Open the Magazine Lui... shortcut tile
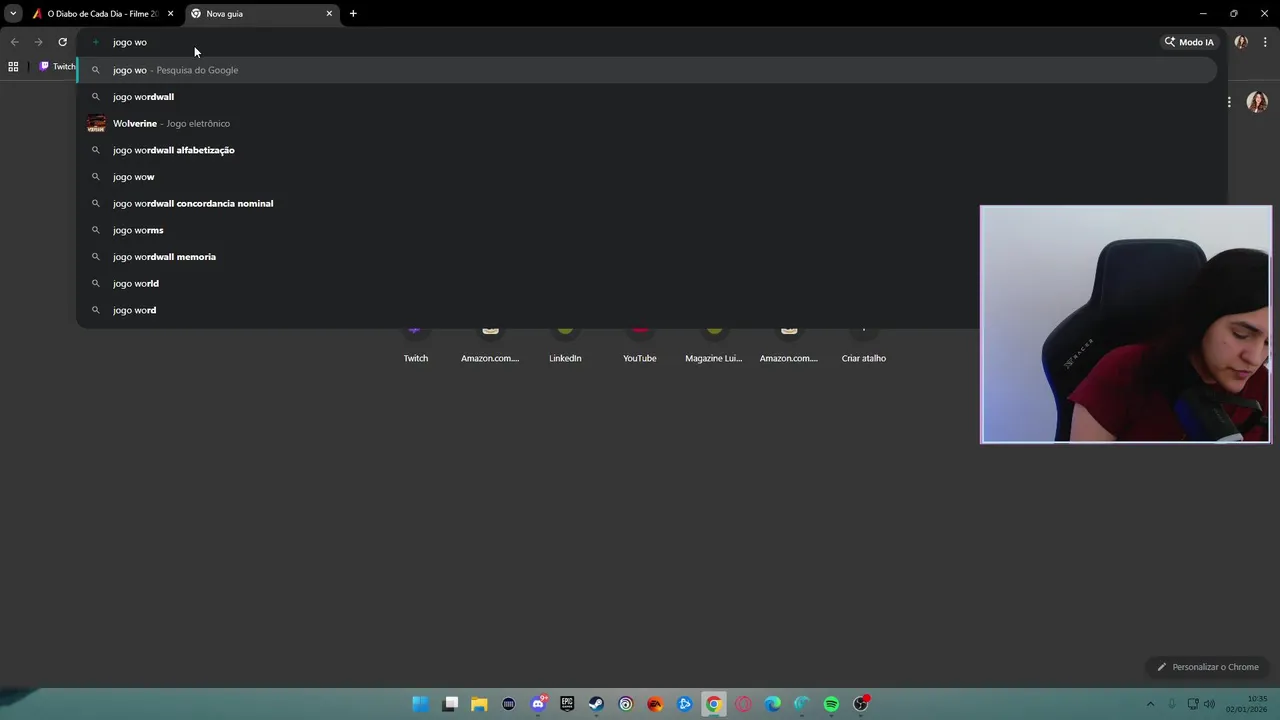Viewport: 1280px width, 720px height. pos(714,345)
